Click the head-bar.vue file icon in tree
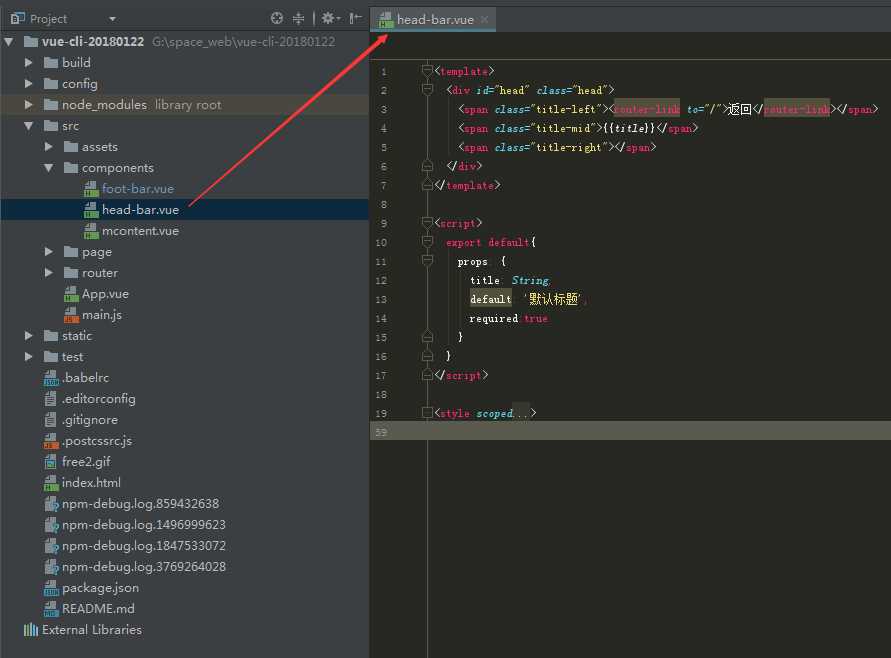 tap(91, 210)
